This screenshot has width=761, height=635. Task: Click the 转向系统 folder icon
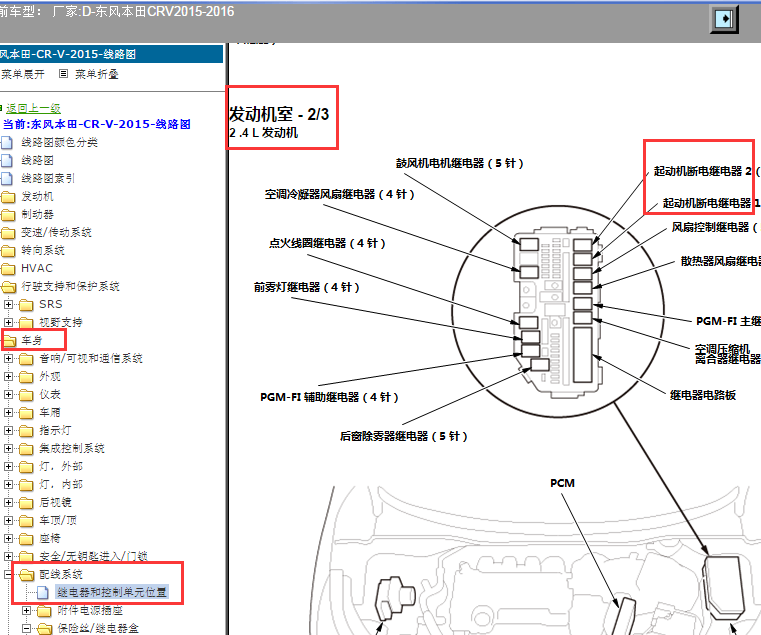tap(8, 251)
